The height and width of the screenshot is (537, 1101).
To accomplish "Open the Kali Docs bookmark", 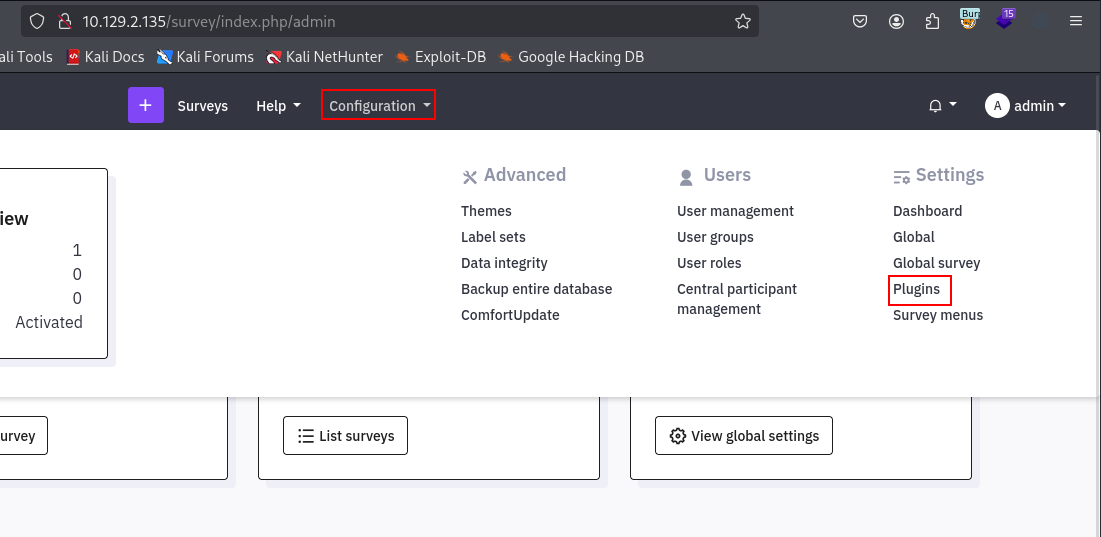I will pyautogui.click(x=105, y=57).
